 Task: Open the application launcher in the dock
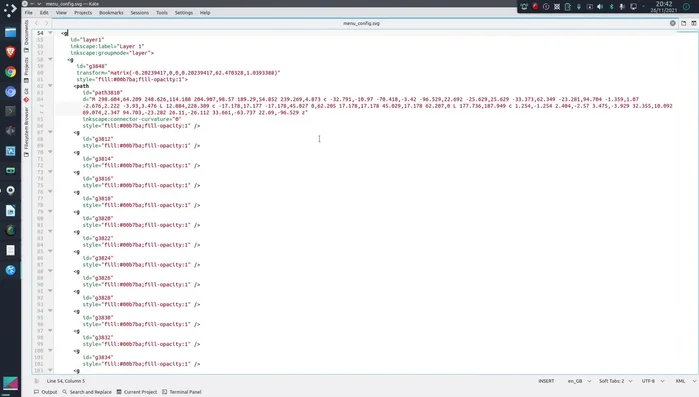pos(10,11)
